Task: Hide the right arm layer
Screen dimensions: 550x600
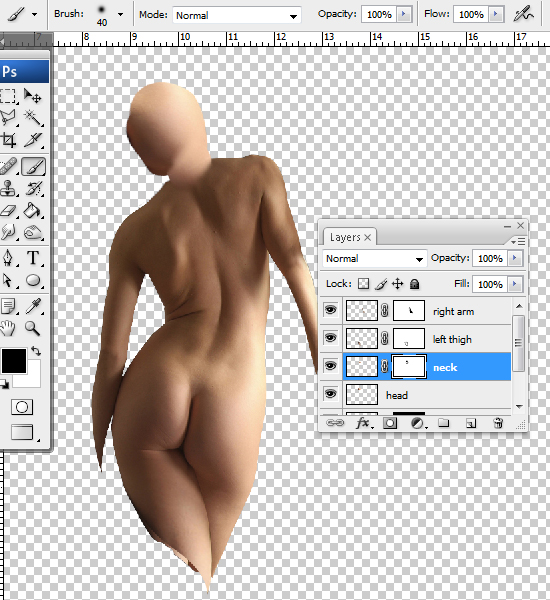Action: [330, 310]
